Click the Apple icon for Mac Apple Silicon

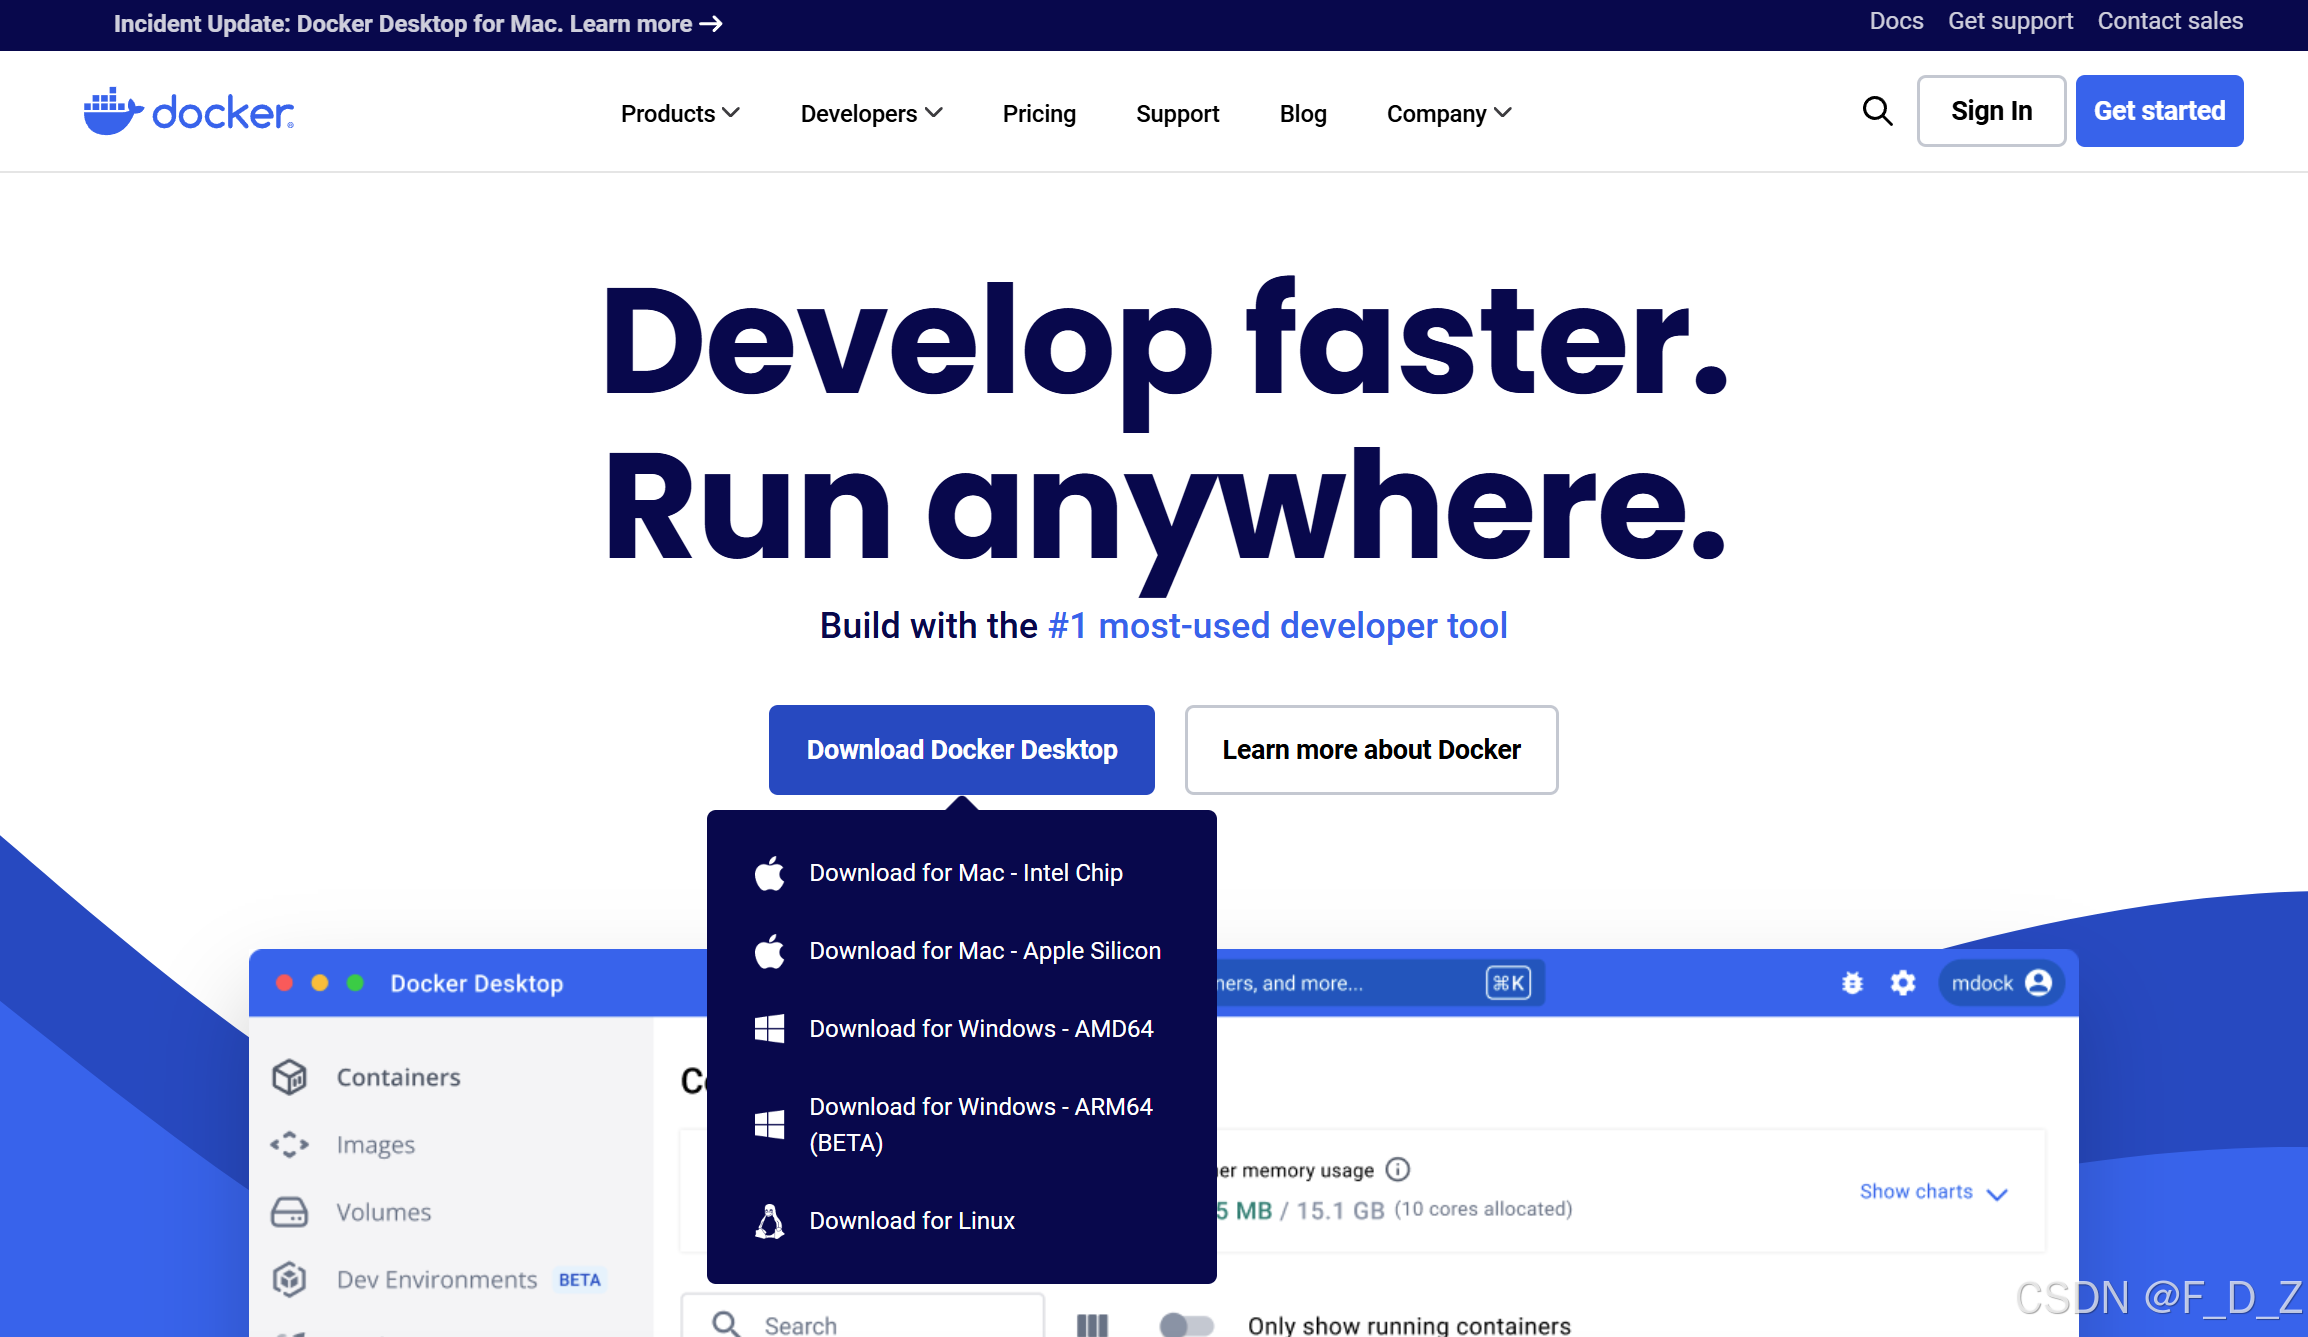click(769, 951)
